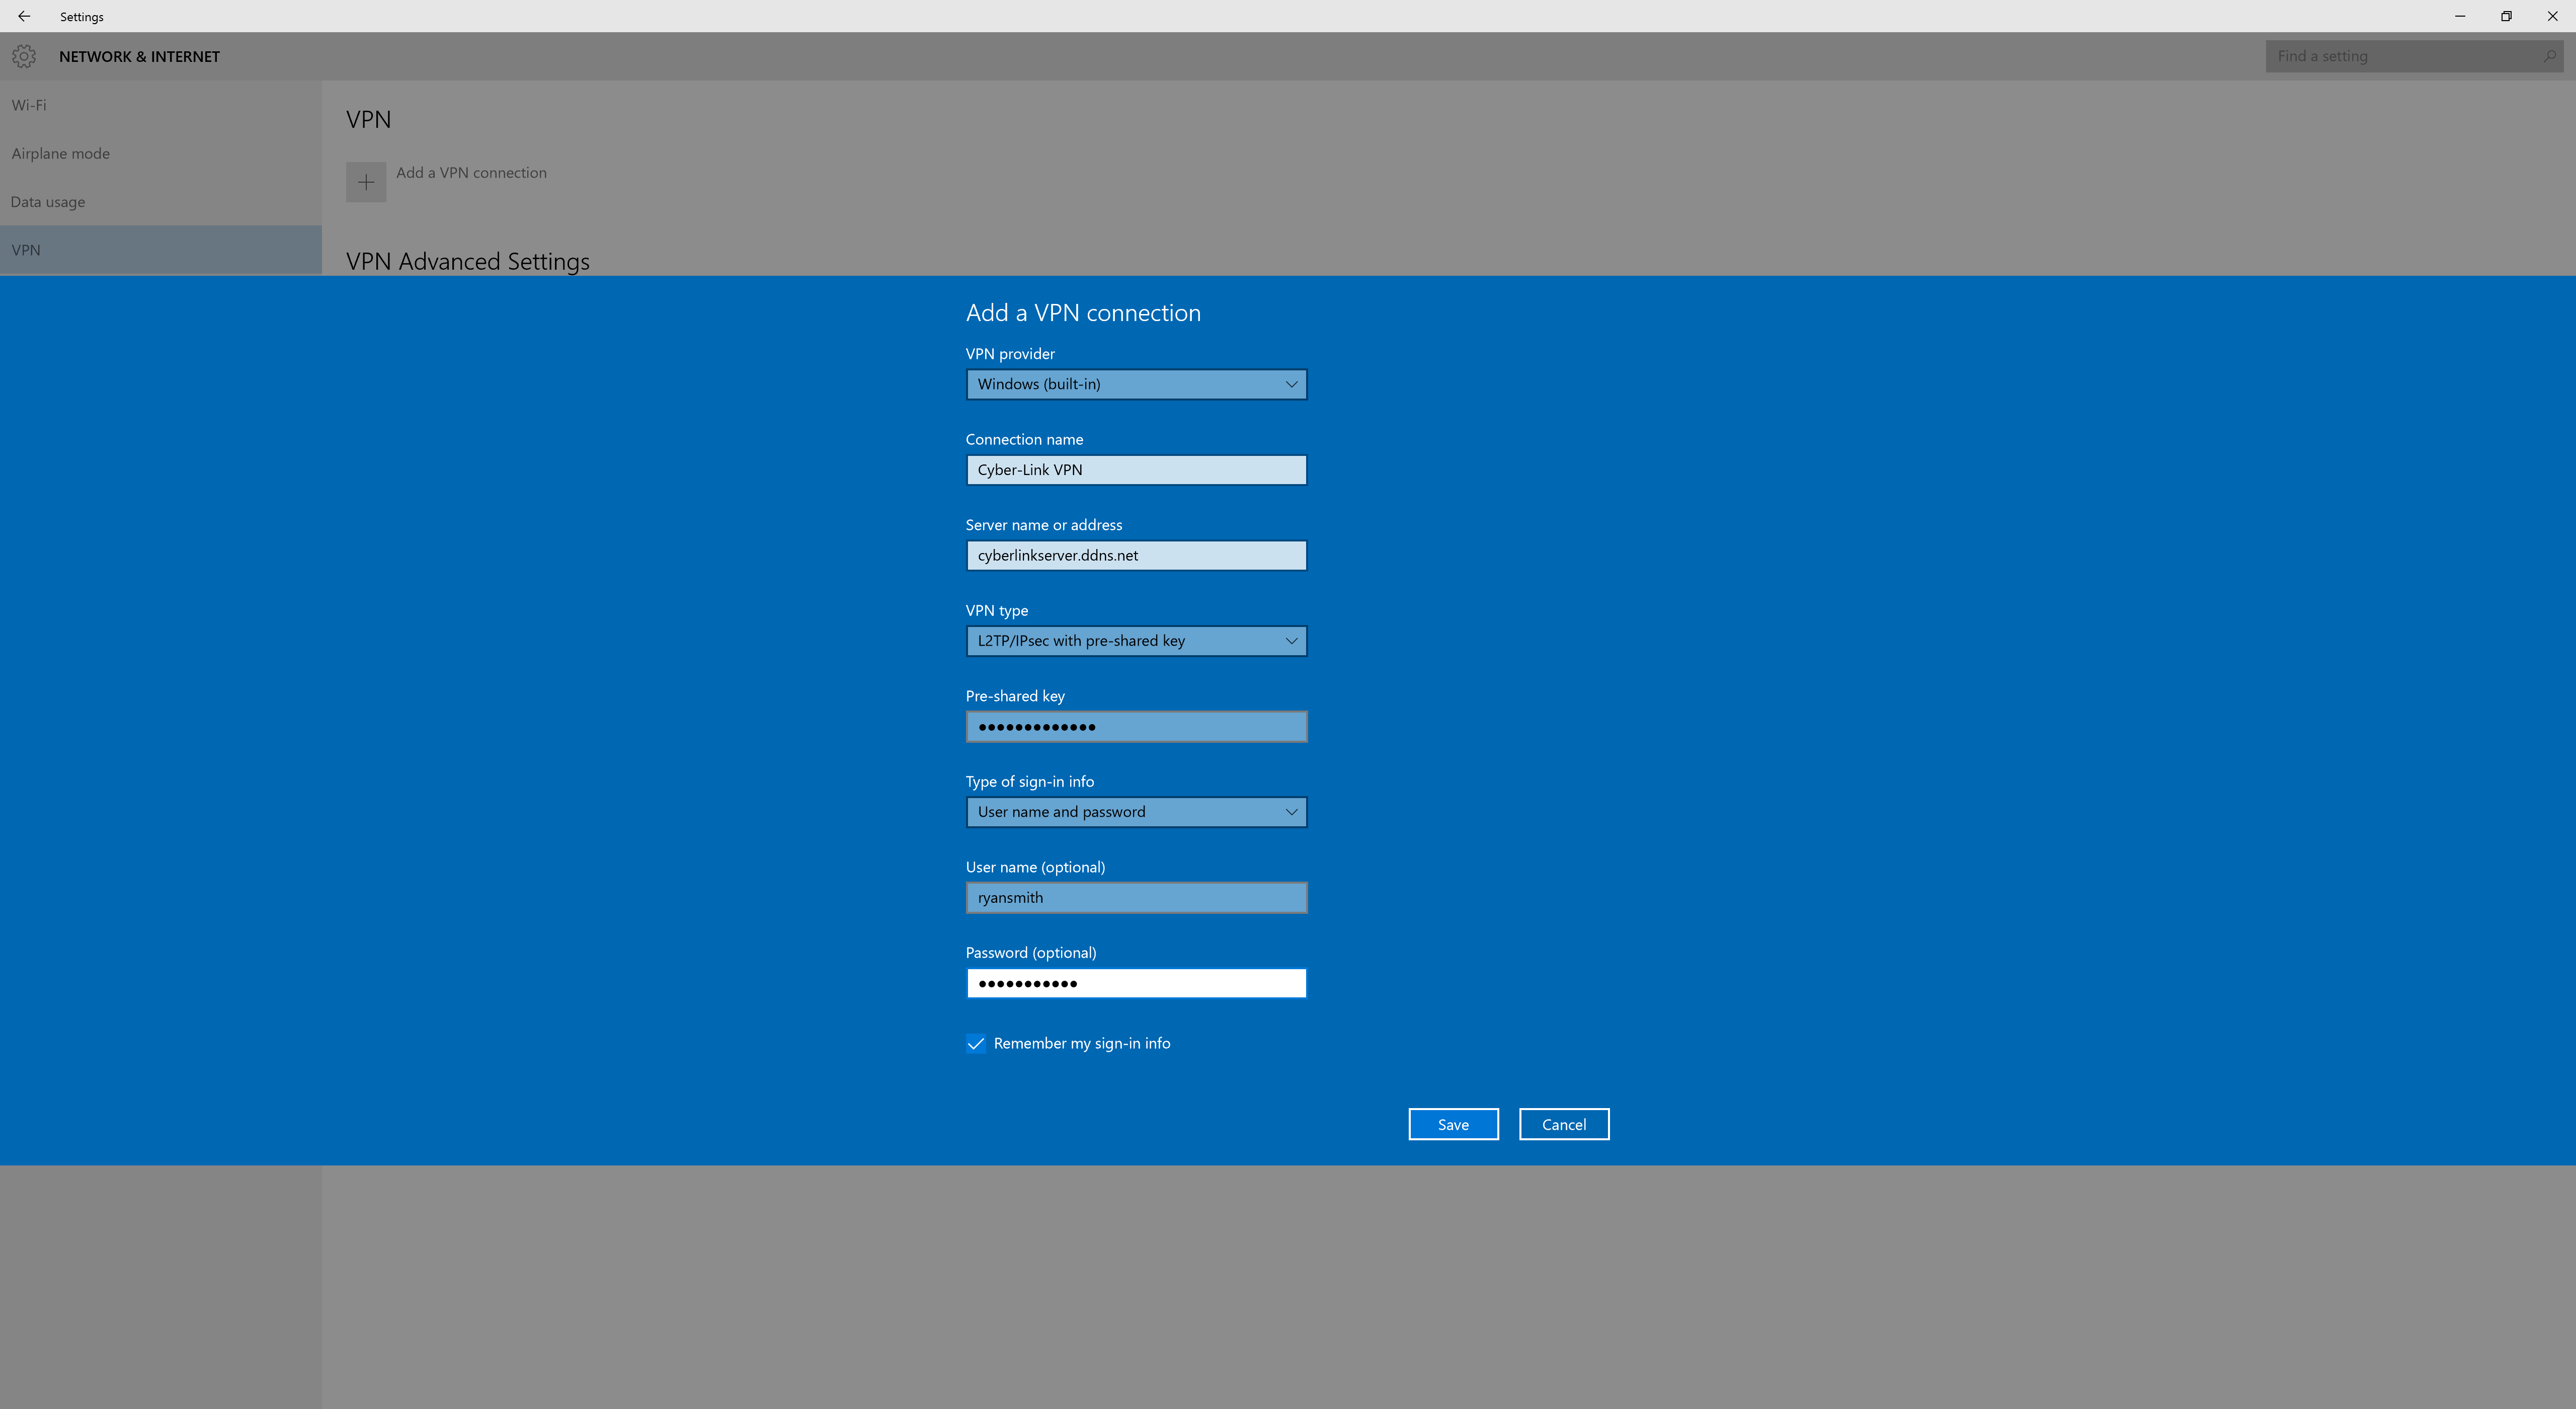Select Airplane mode in the sidebar
Screen dimensions: 2576x1409
pyautogui.click(x=161, y=153)
